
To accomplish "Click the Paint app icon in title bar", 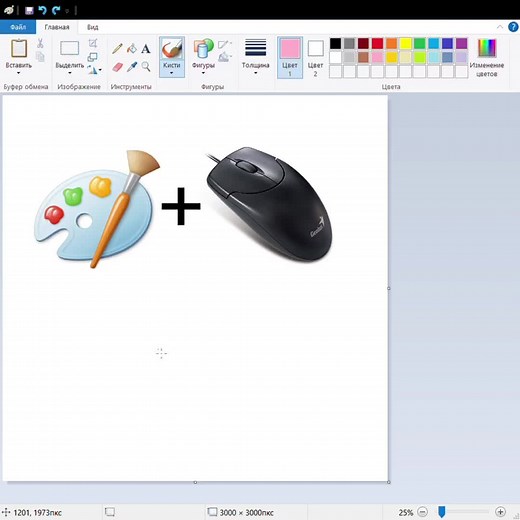I will [9, 10].
